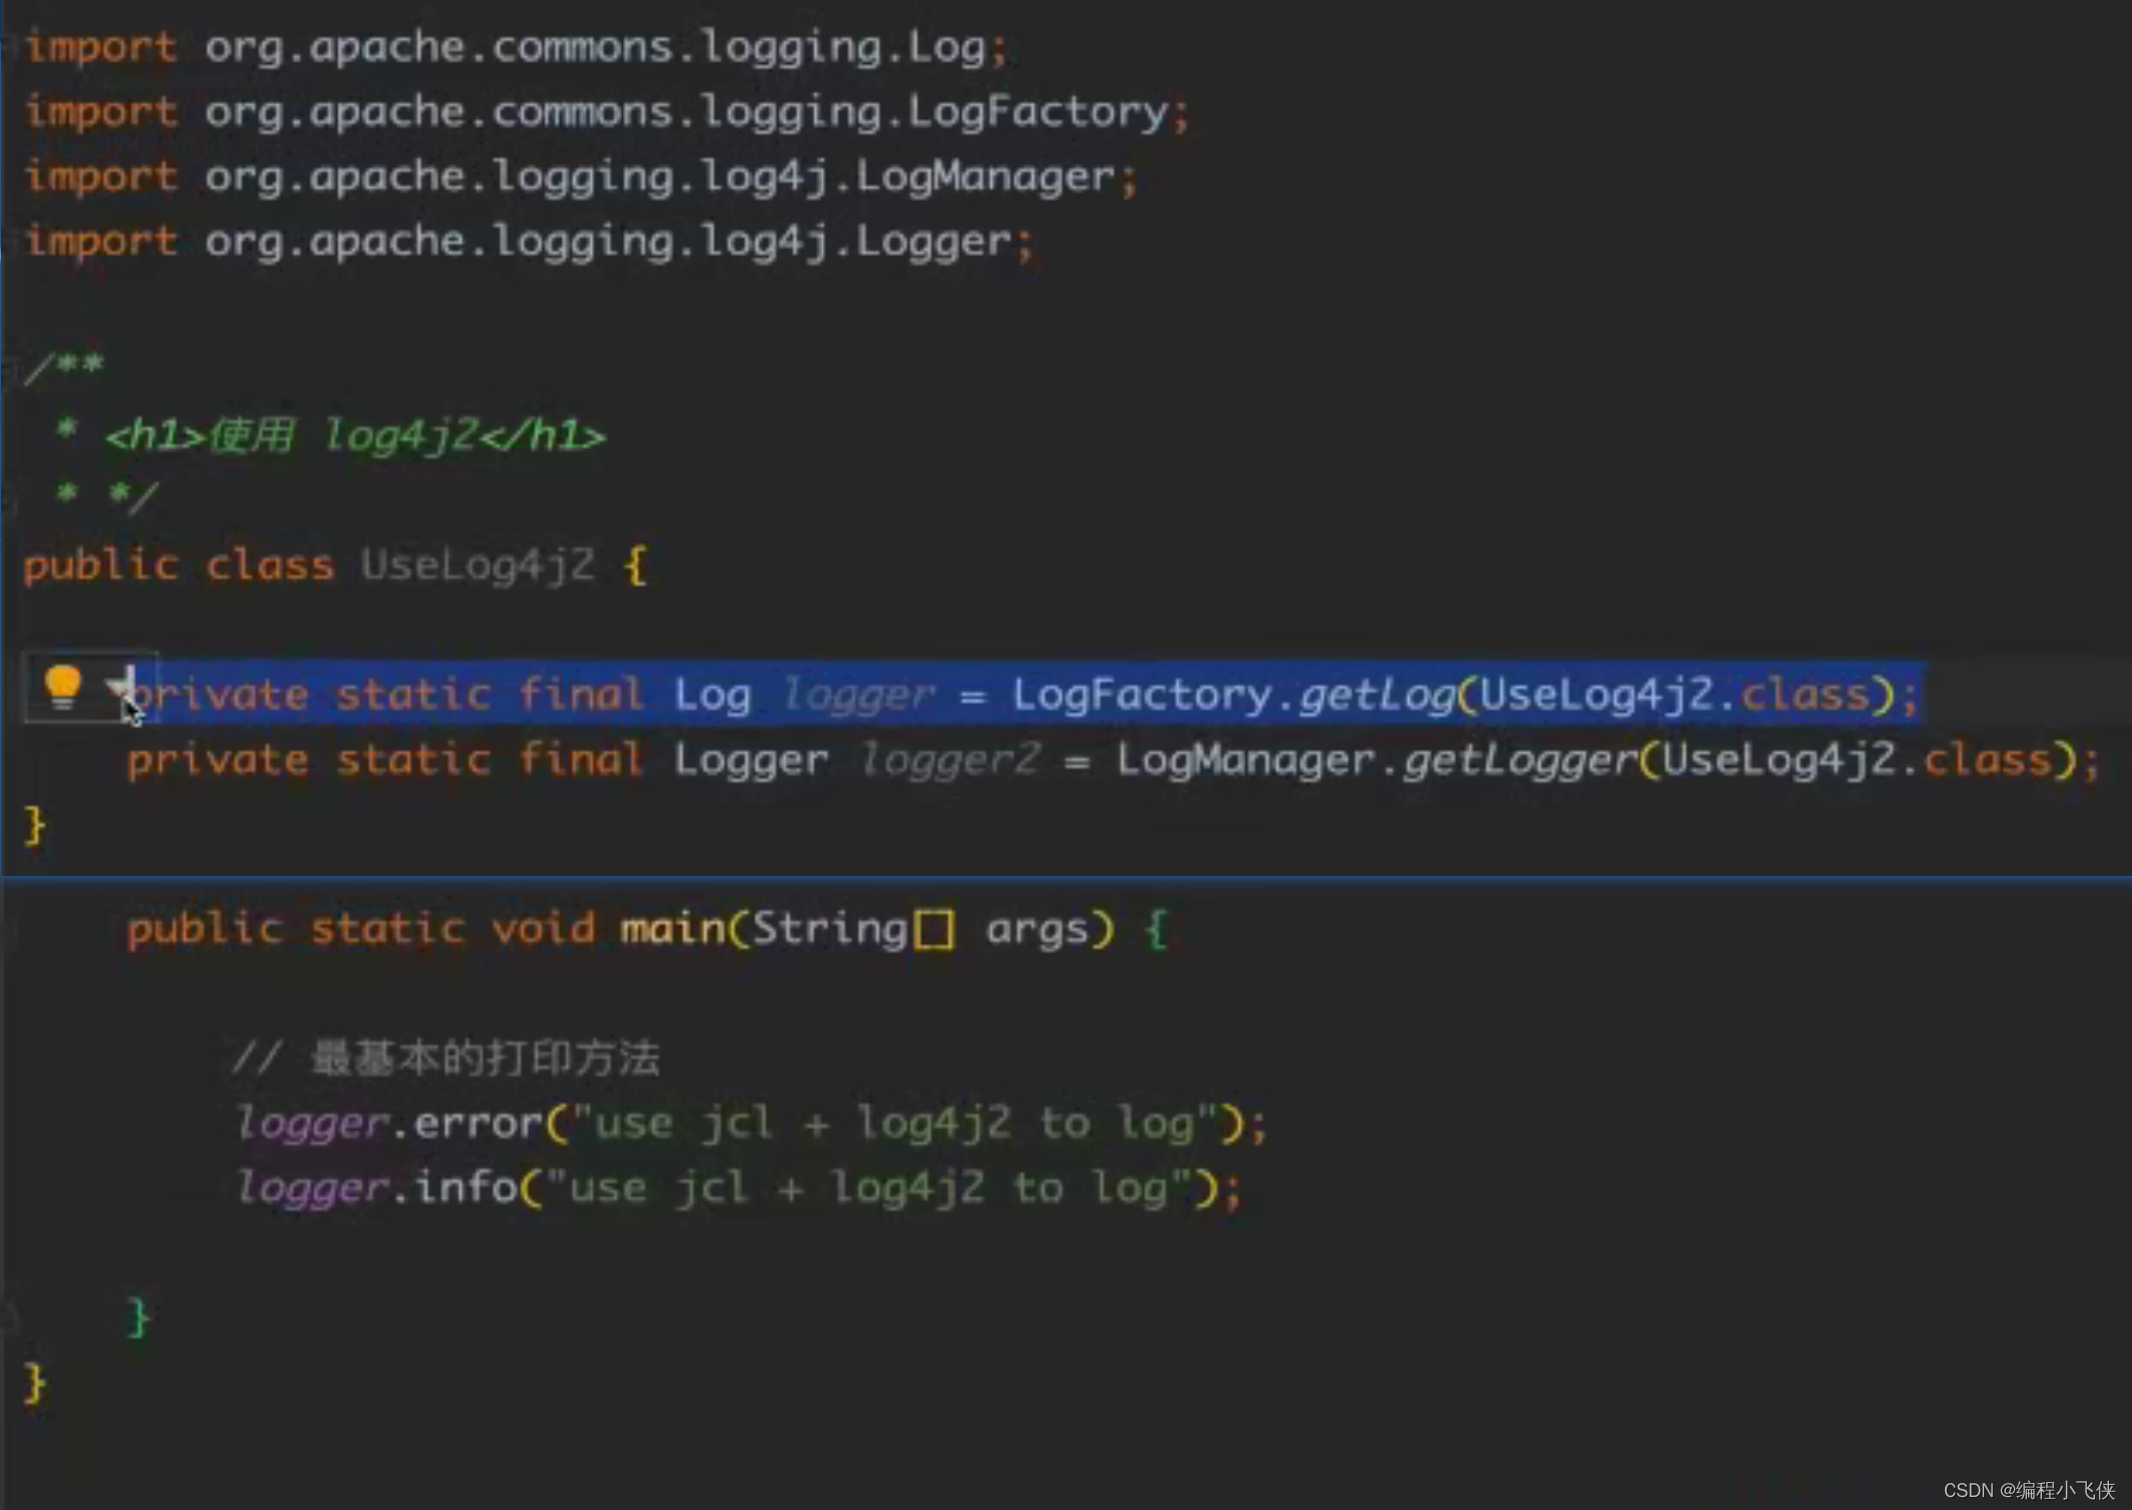Click getLog method call in highlighted line
This screenshot has height=1510, width=2132.
[1377, 694]
